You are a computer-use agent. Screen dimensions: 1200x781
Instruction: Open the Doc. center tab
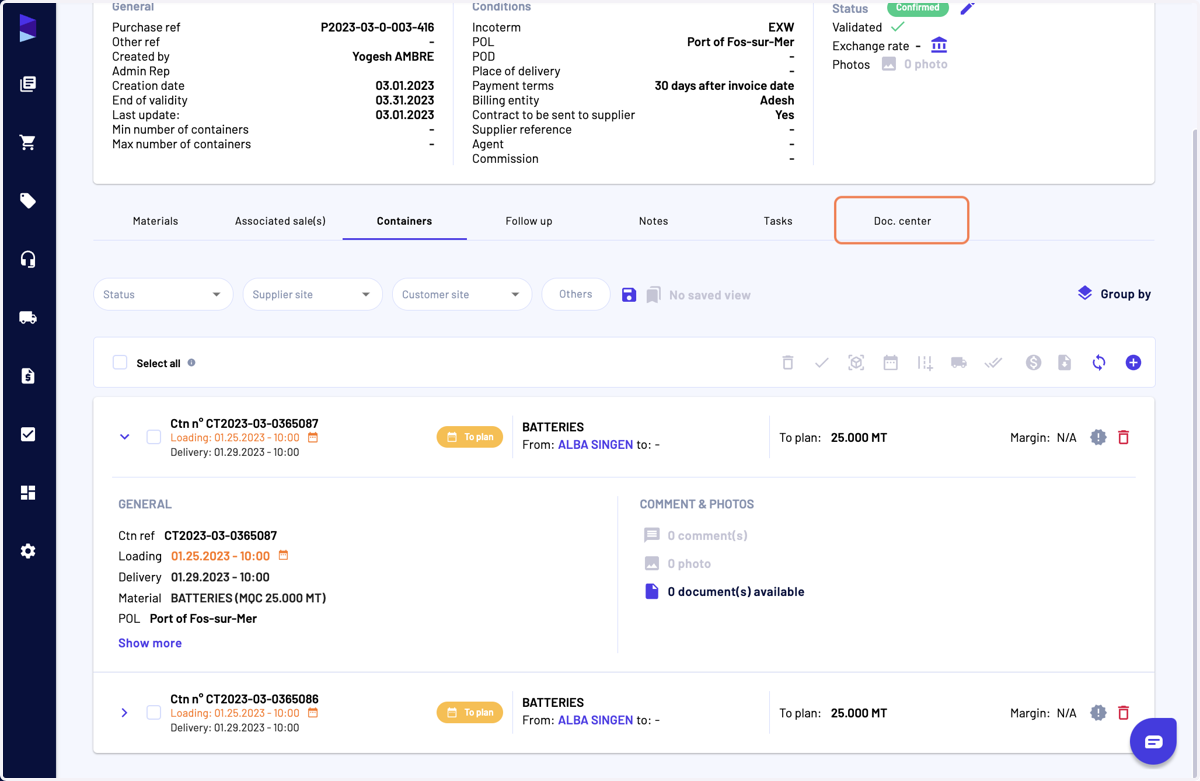coord(902,221)
